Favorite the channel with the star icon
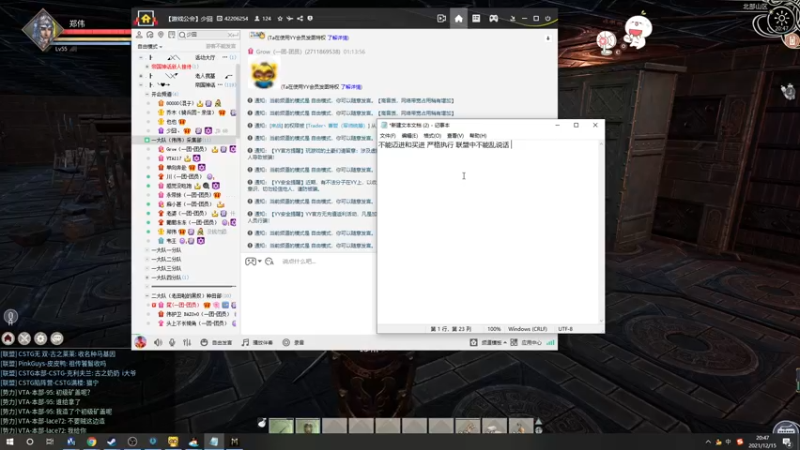This screenshot has width=800, height=450. (x=280, y=19)
